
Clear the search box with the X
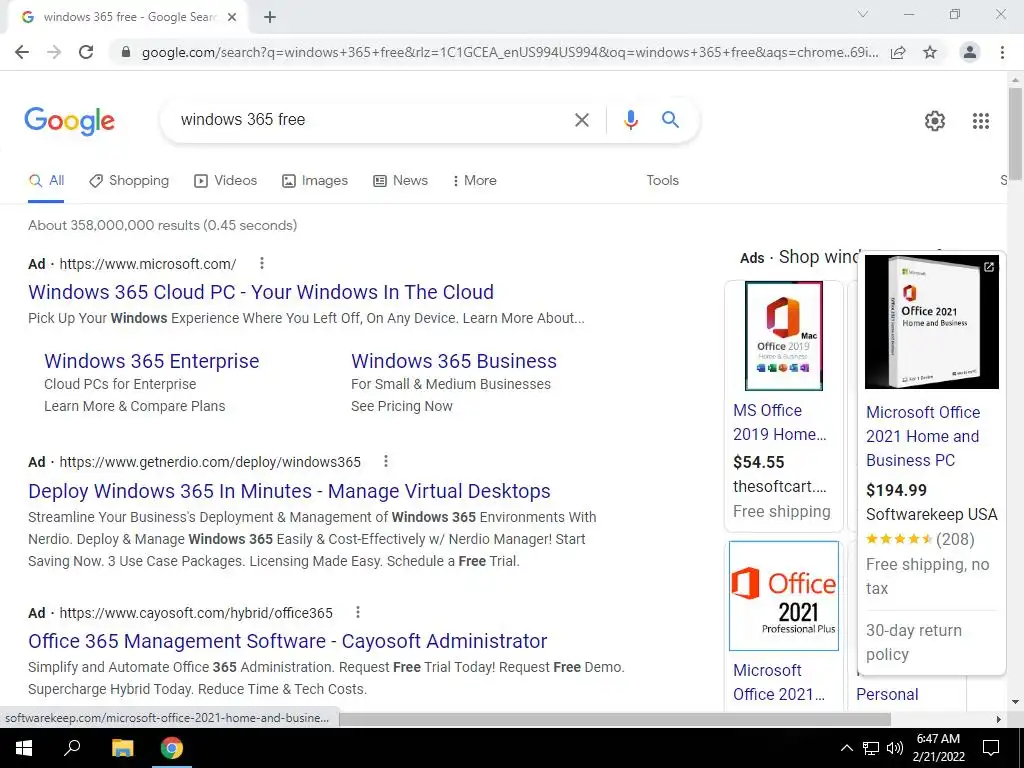pos(581,120)
